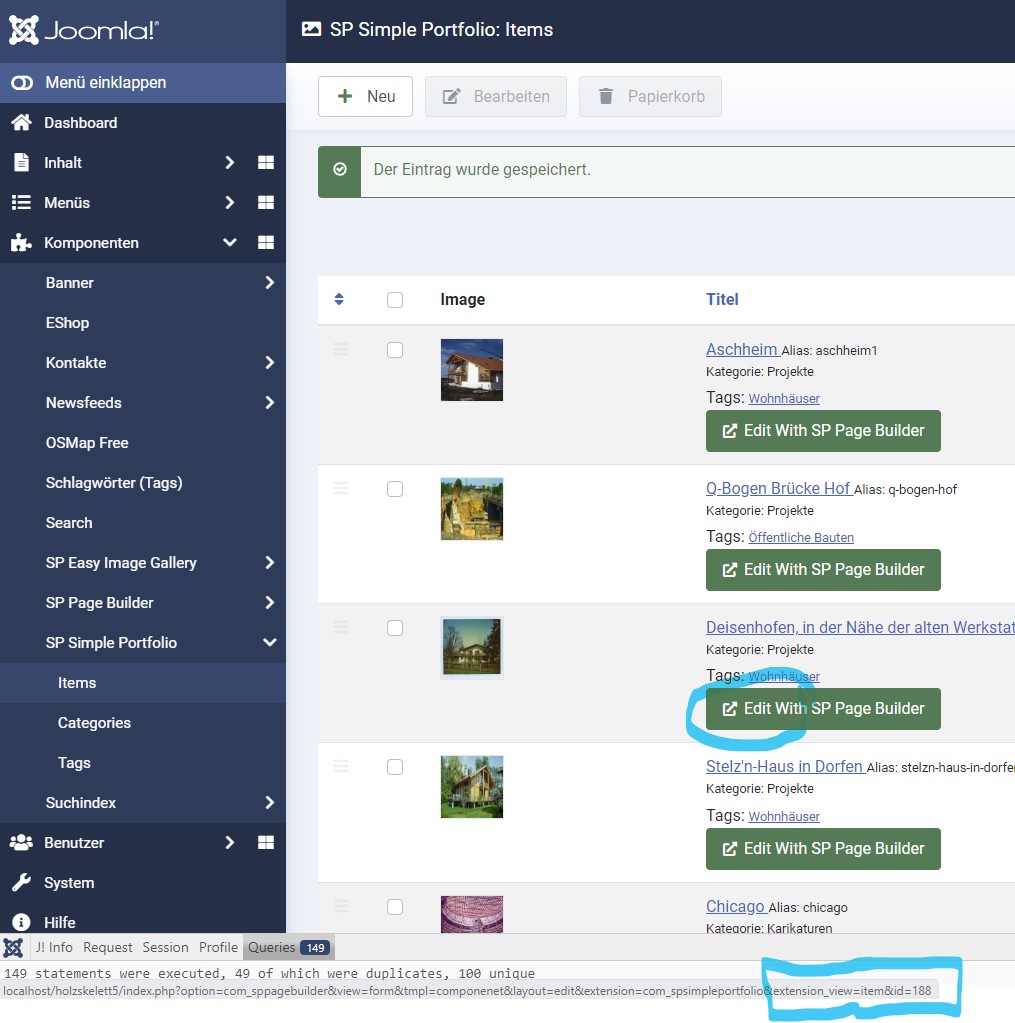Collapse the Komponenten menu chevron
This screenshot has height=1023, width=1015.
pos(230,243)
